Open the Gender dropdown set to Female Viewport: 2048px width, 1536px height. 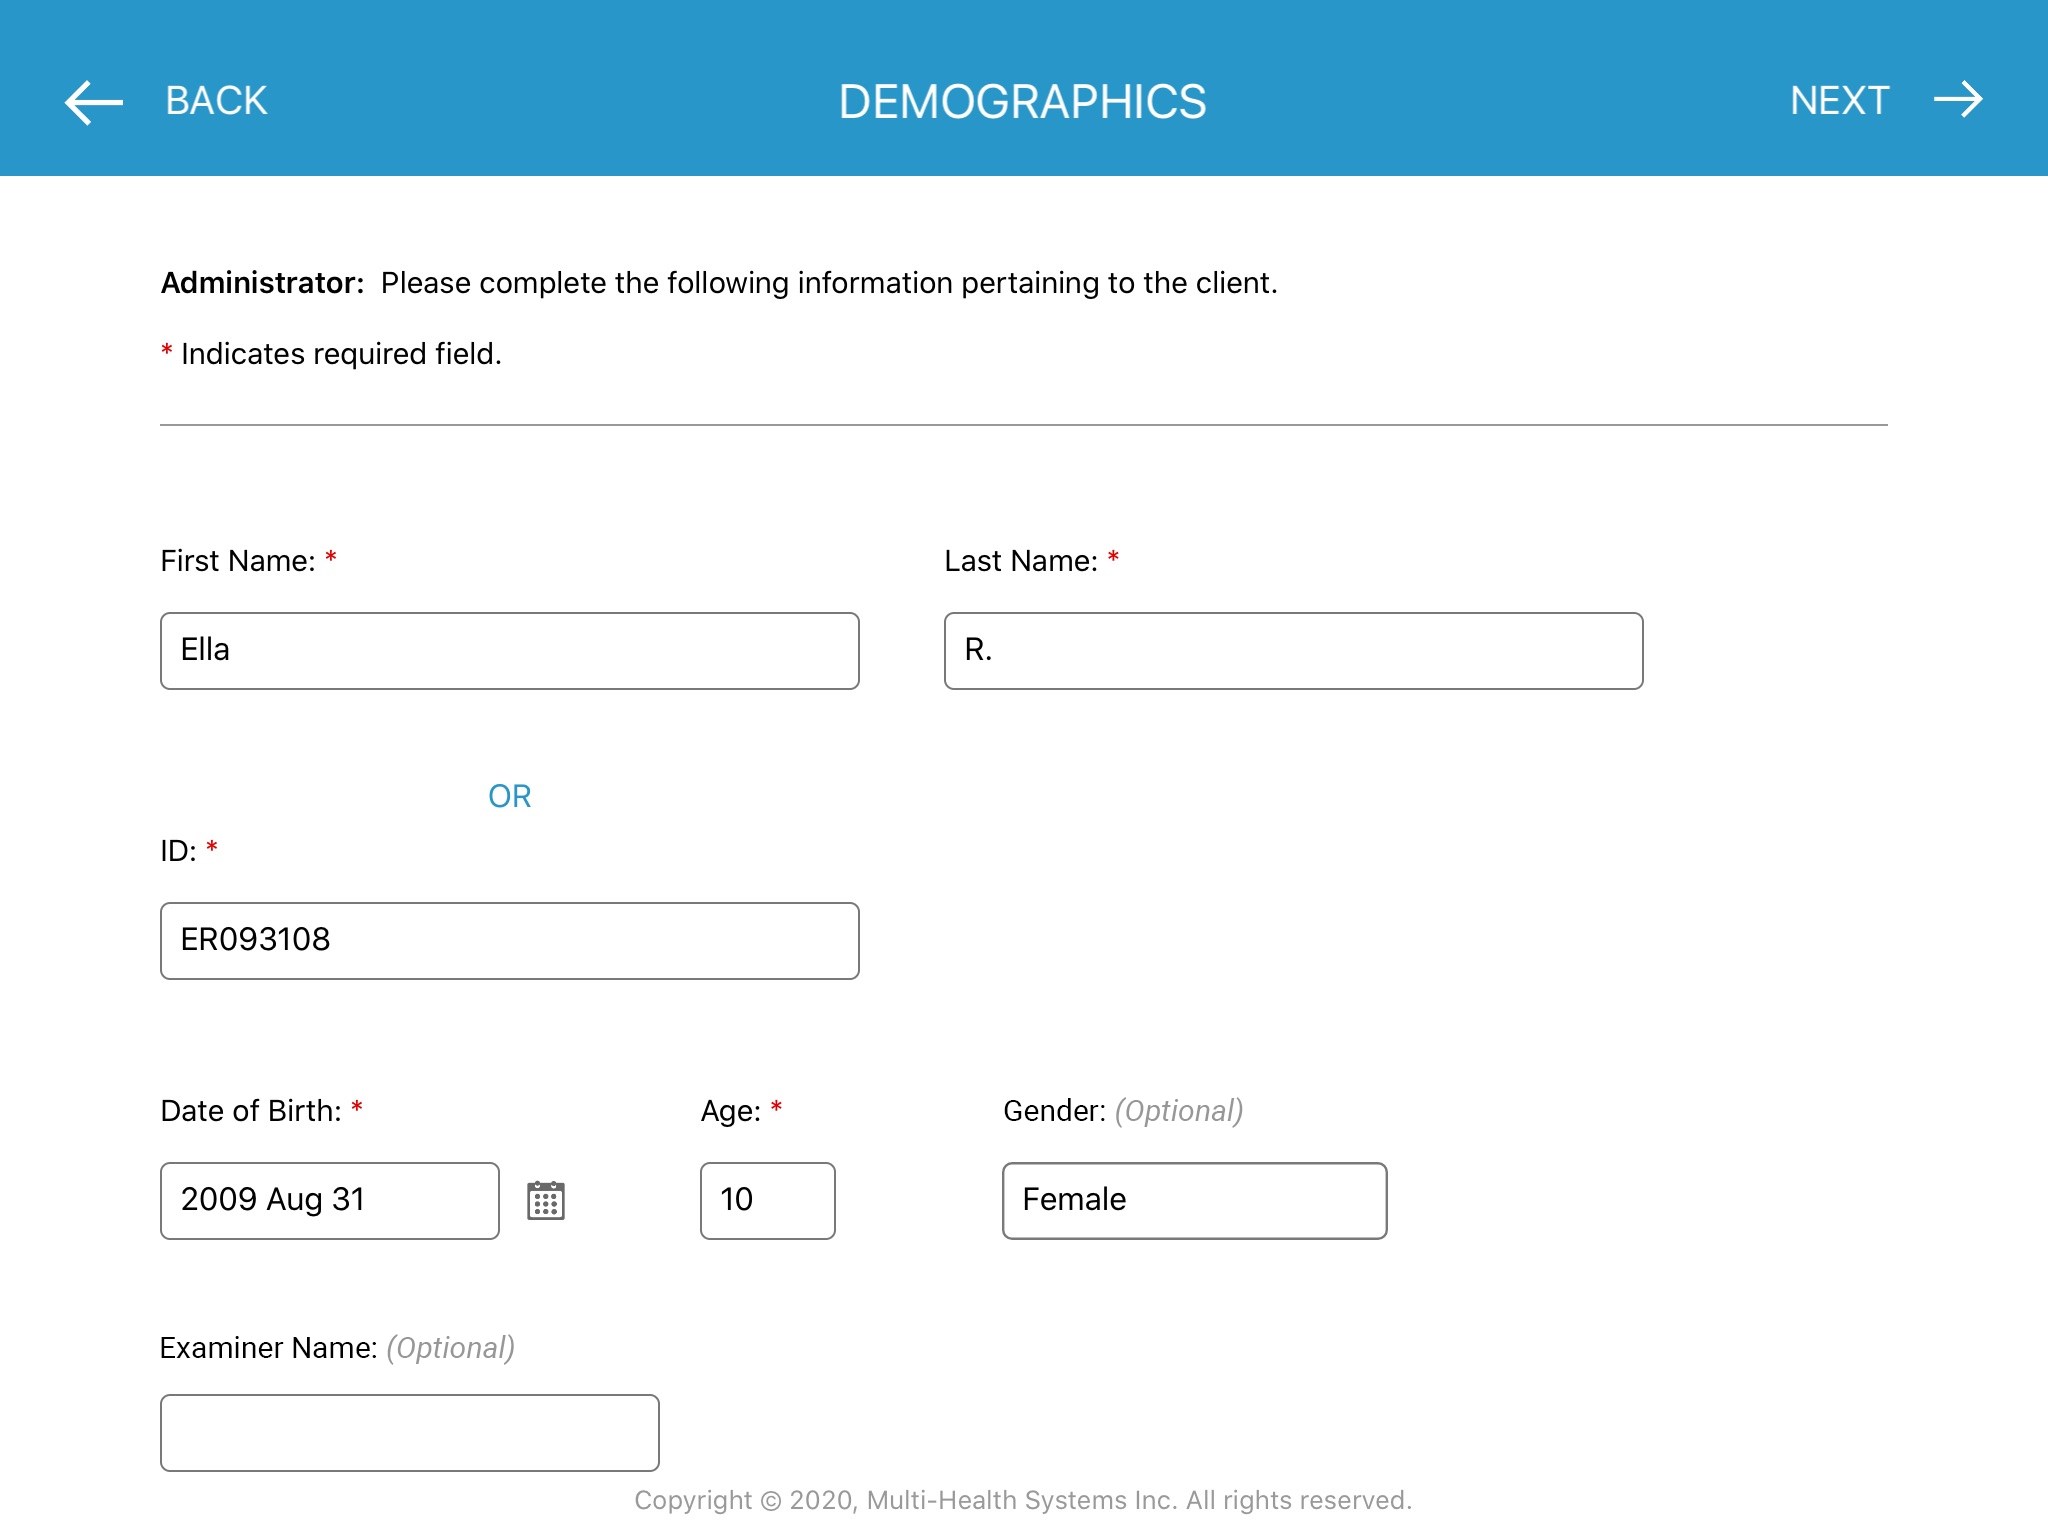pos(1194,1201)
